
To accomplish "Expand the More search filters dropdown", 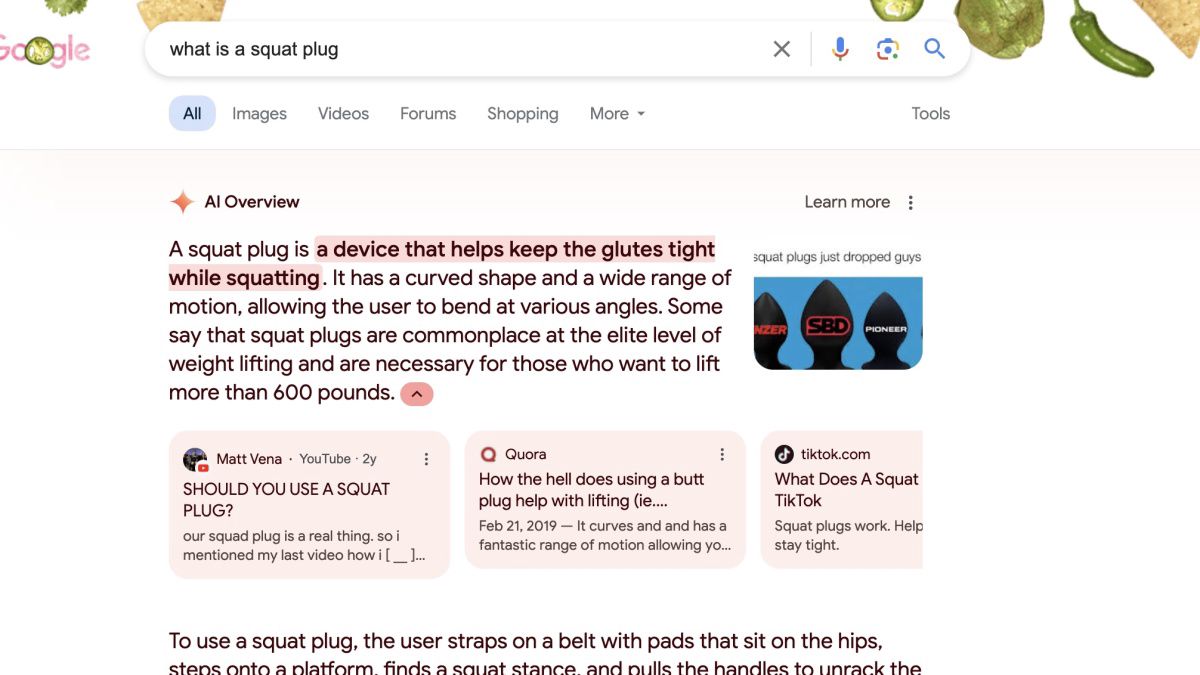I will click(x=617, y=114).
